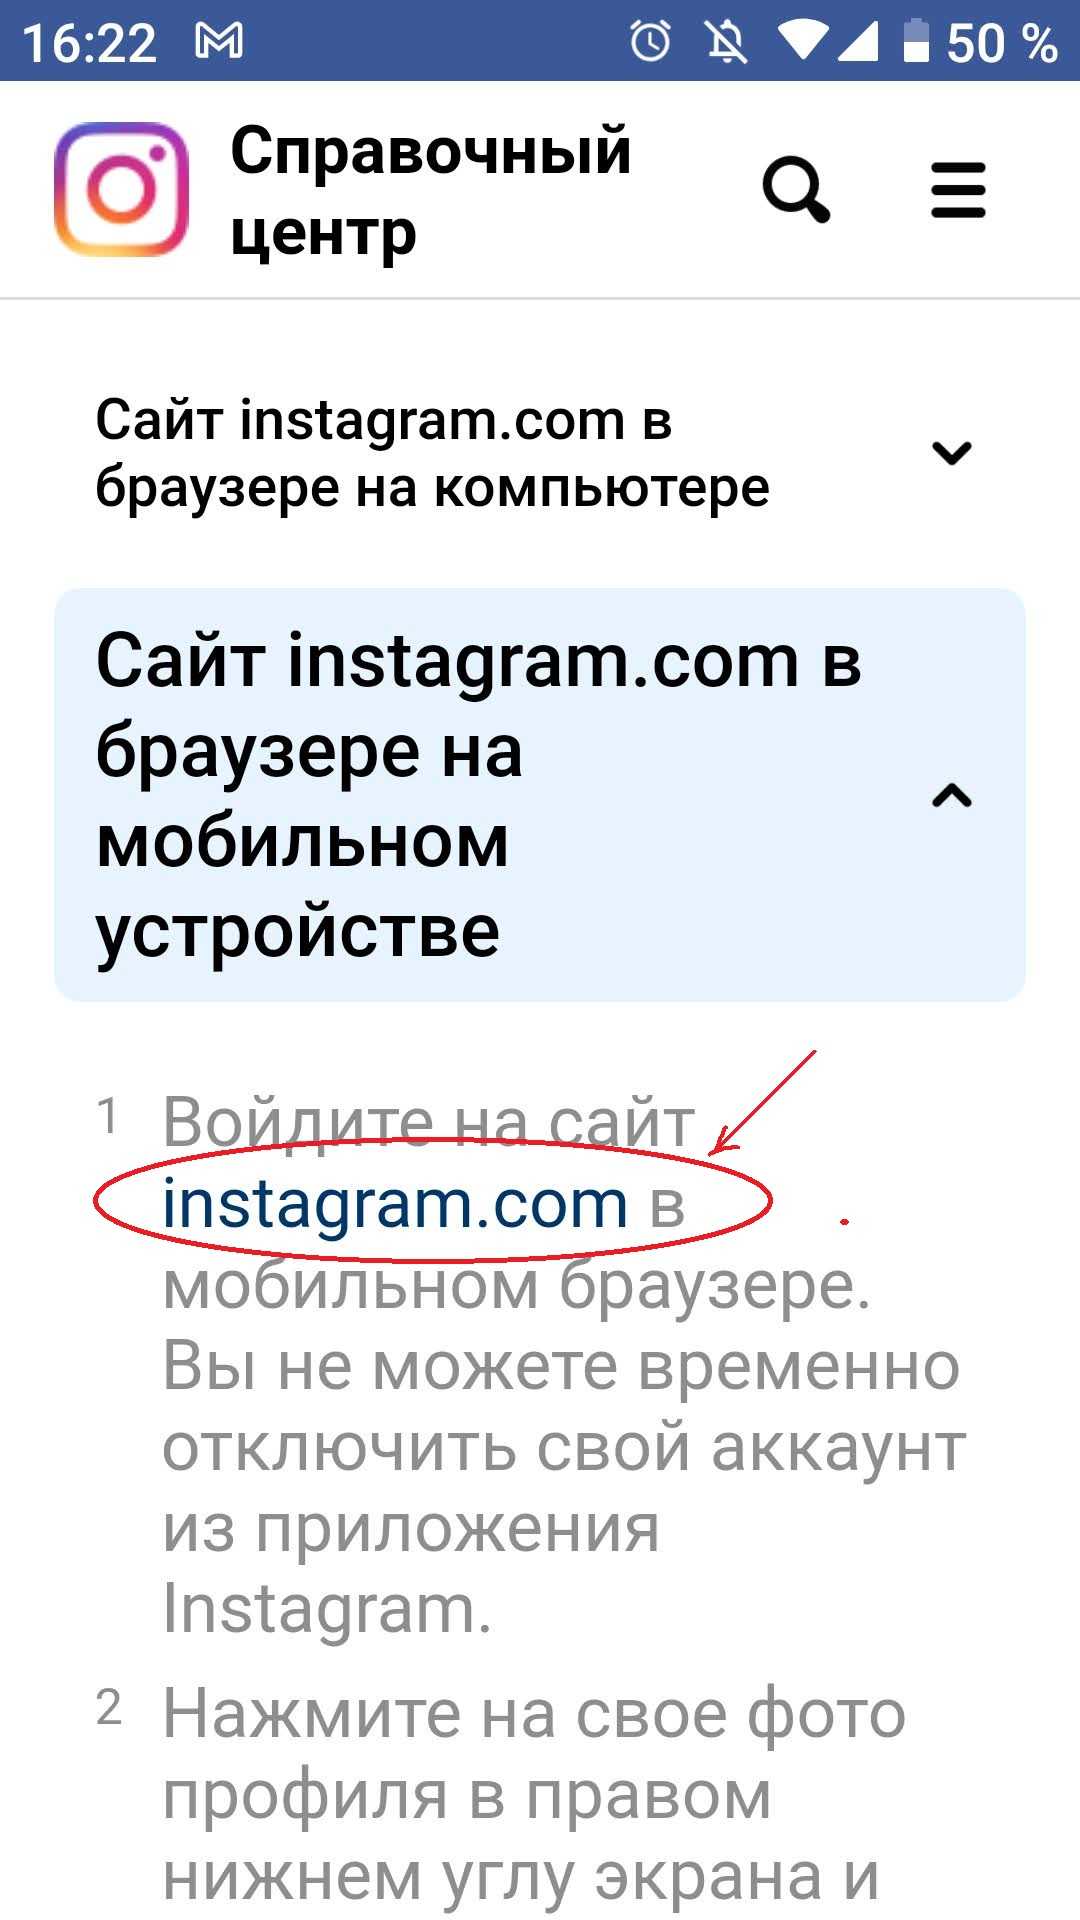The image size is (1080, 1920).
Task: Tap the cellular signal strength icon
Action: (x=856, y=41)
